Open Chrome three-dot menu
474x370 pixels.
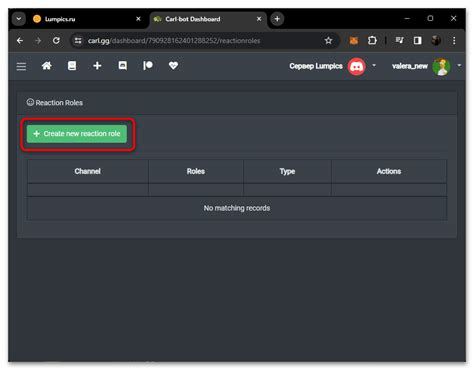tap(454, 41)
